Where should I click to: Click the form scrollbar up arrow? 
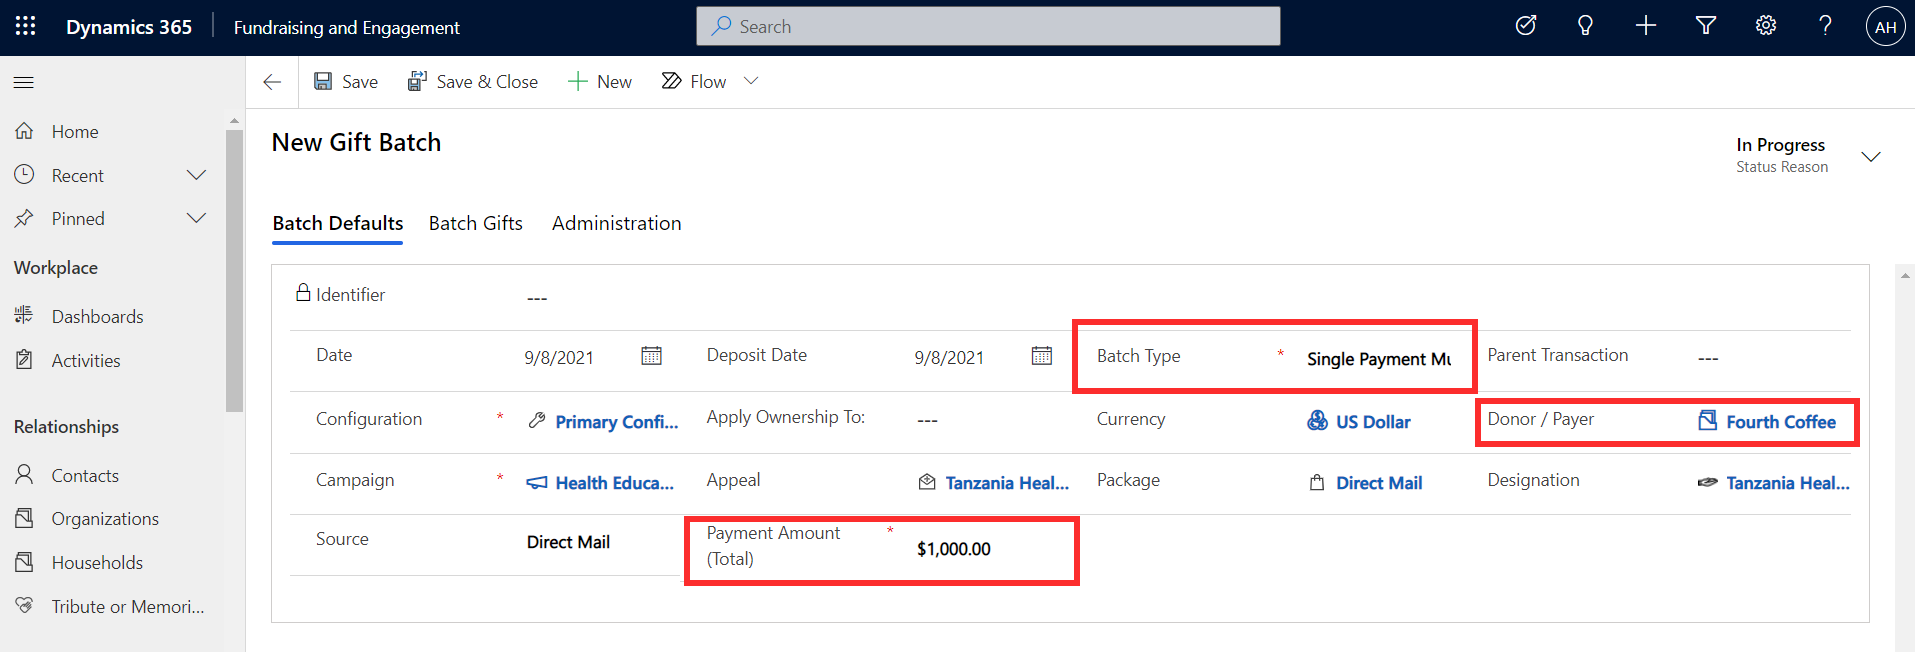click(1905, 275)
